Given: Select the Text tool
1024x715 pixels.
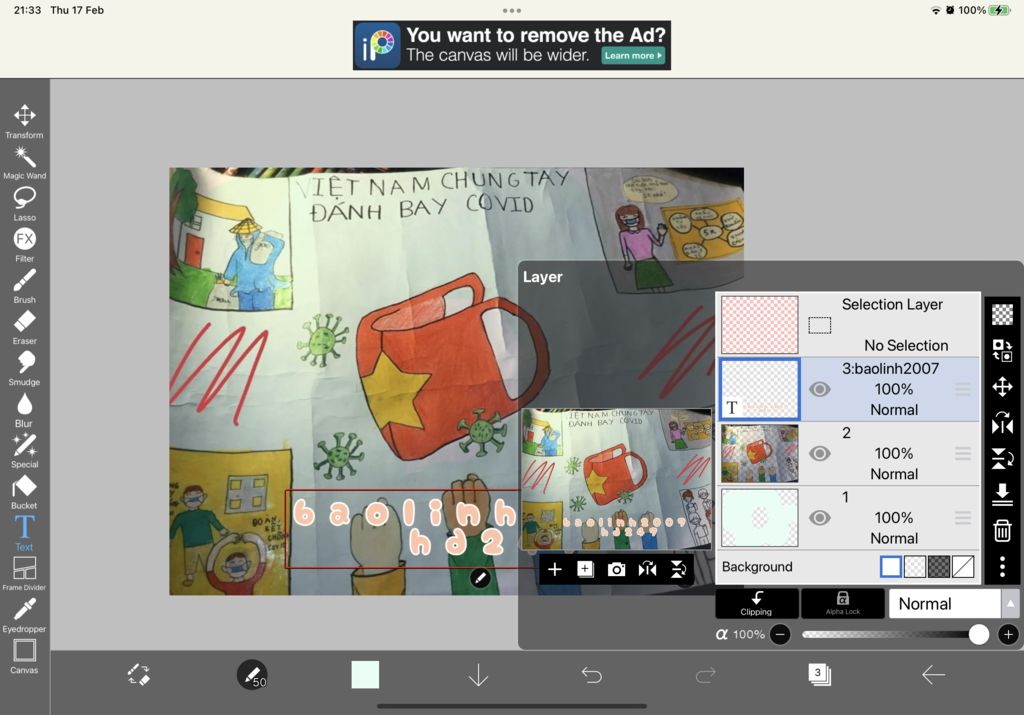Looking at the screenshot, I should [x=24, y=533].
